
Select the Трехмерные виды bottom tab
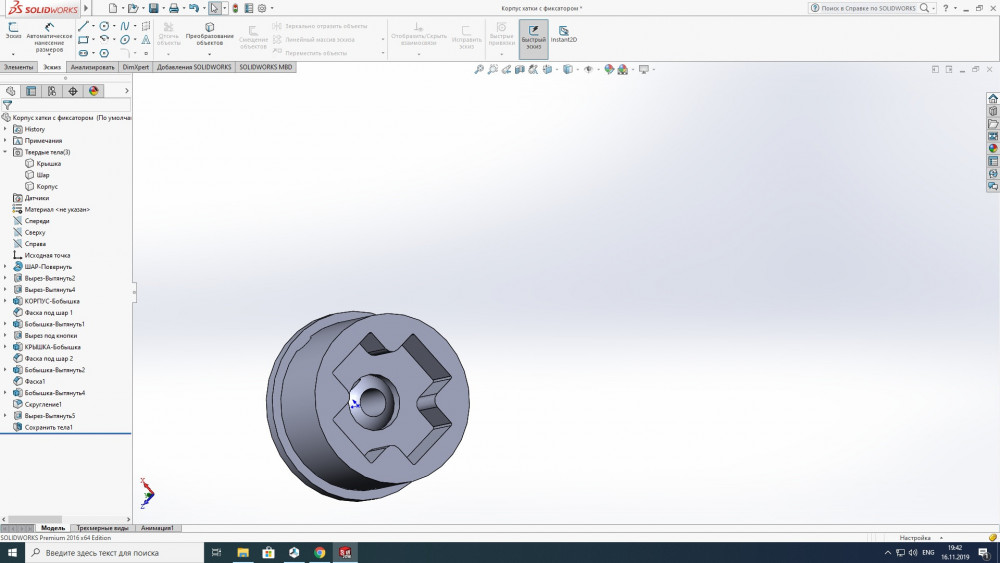click(102, 528)
